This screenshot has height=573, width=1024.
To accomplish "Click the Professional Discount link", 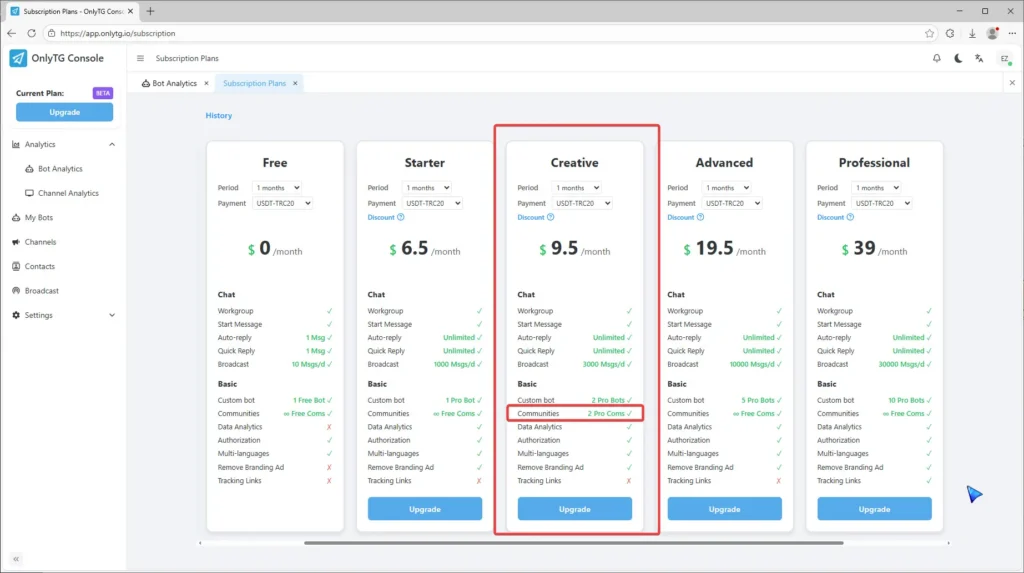I will [830, 217].
